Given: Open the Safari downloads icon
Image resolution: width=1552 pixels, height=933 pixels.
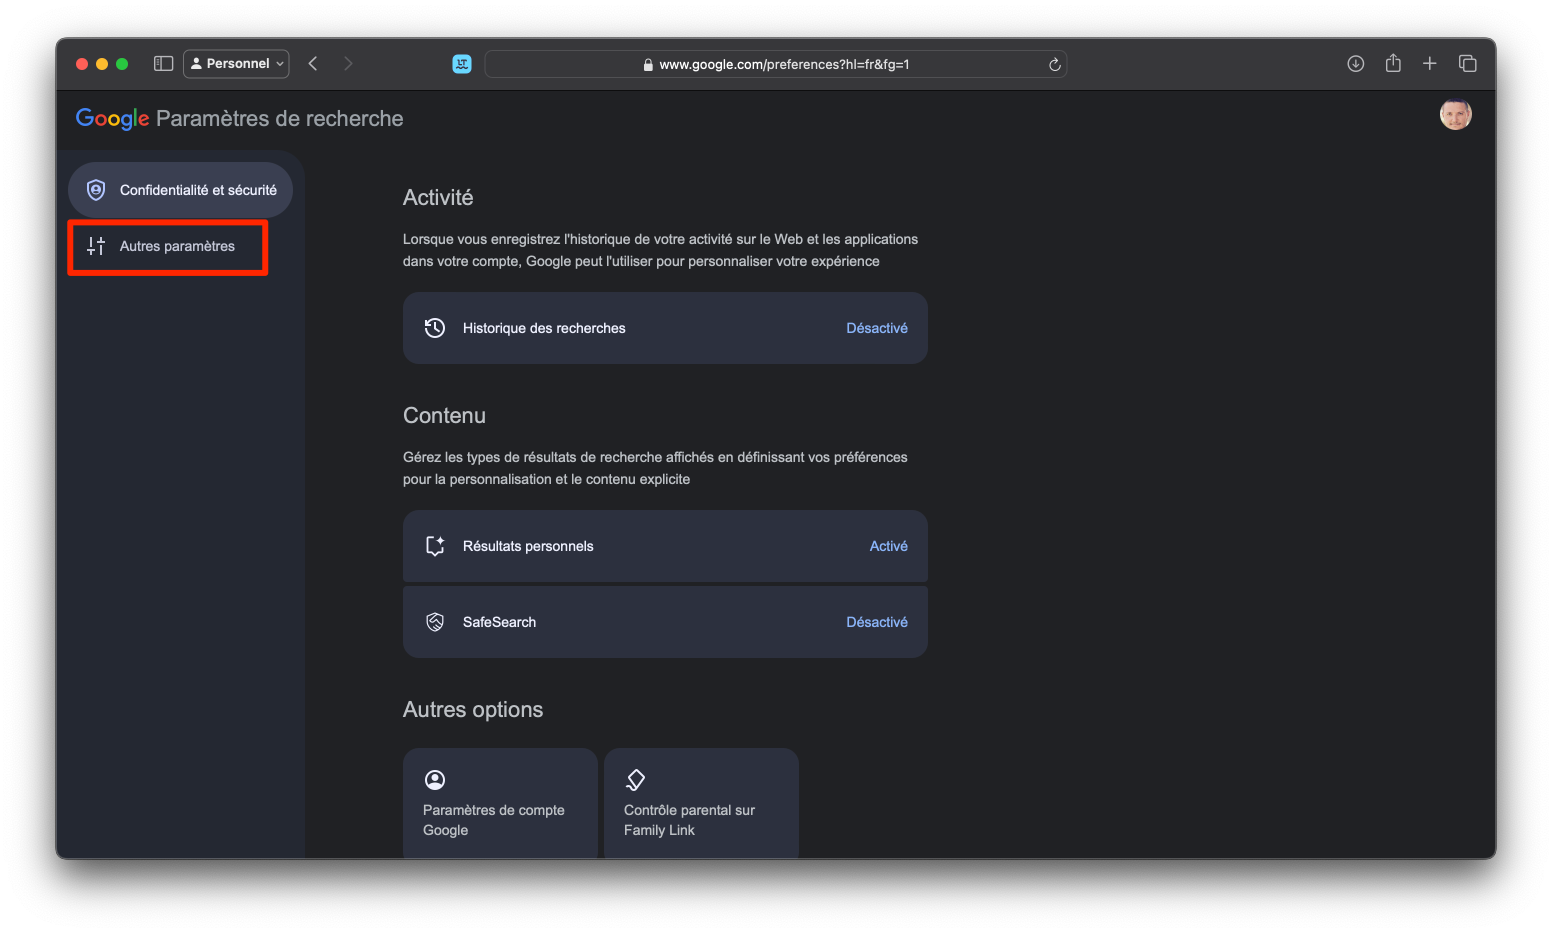Looking at the screenshot, I should (x=1356, y=64).
